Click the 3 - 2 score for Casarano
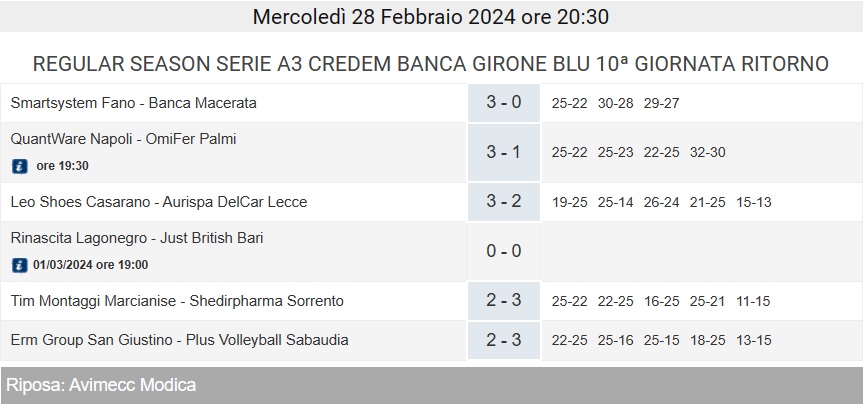 pyautogui.click(x=504, y=201)
